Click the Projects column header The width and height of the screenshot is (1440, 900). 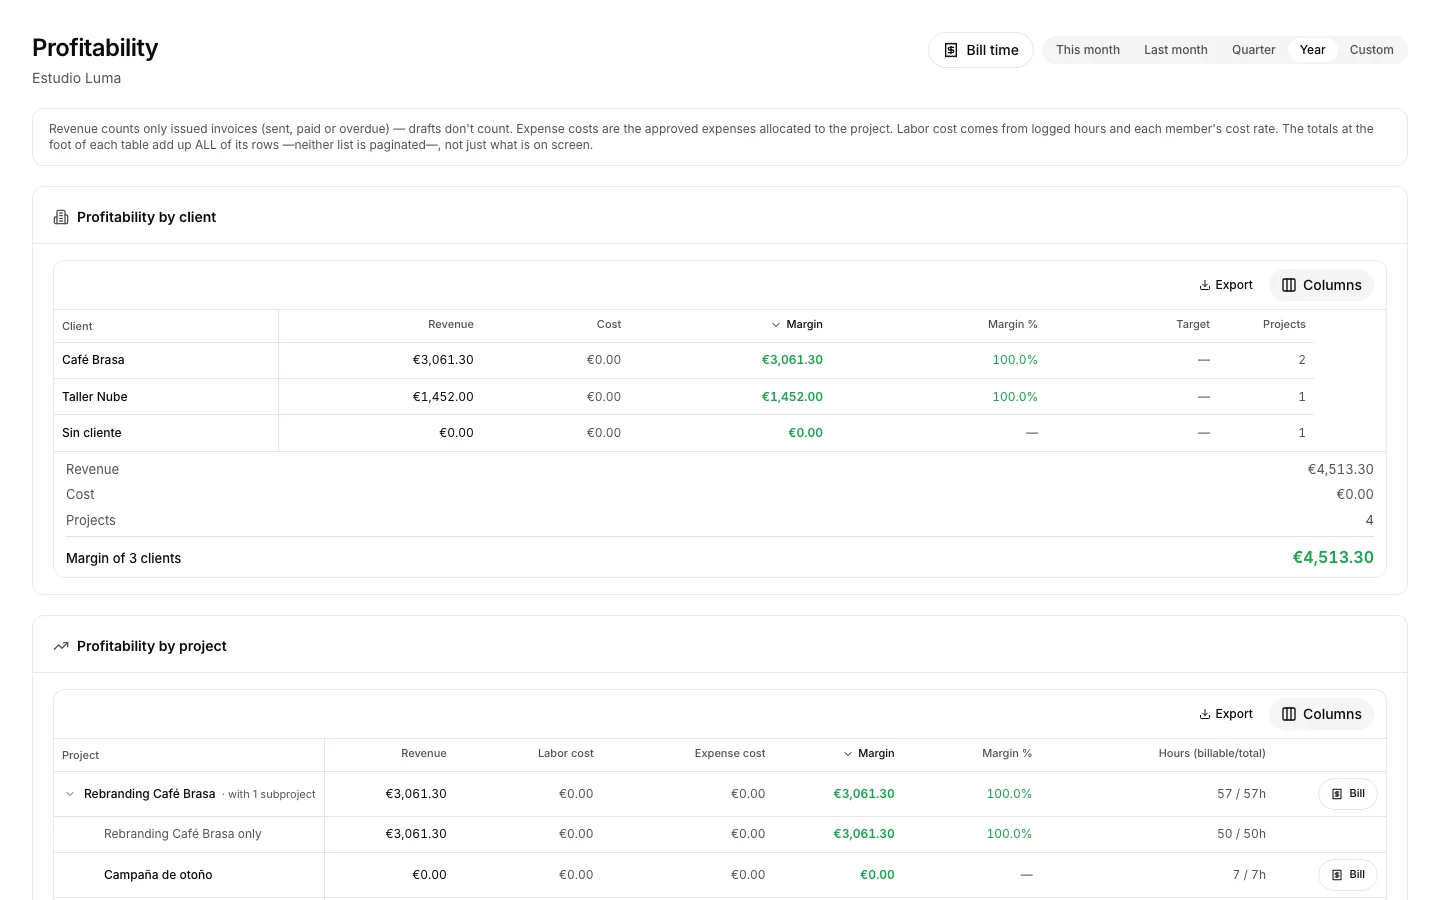coord(1284,324)
